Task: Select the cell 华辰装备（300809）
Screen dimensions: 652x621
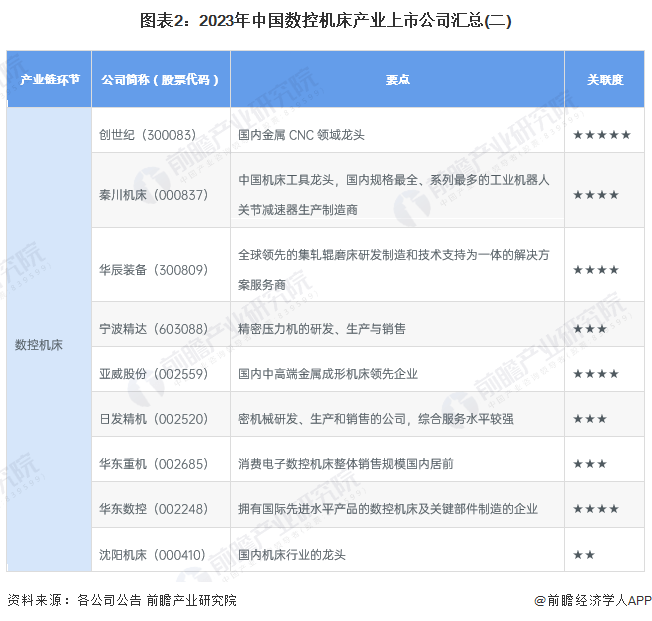Action: [161, 265]
